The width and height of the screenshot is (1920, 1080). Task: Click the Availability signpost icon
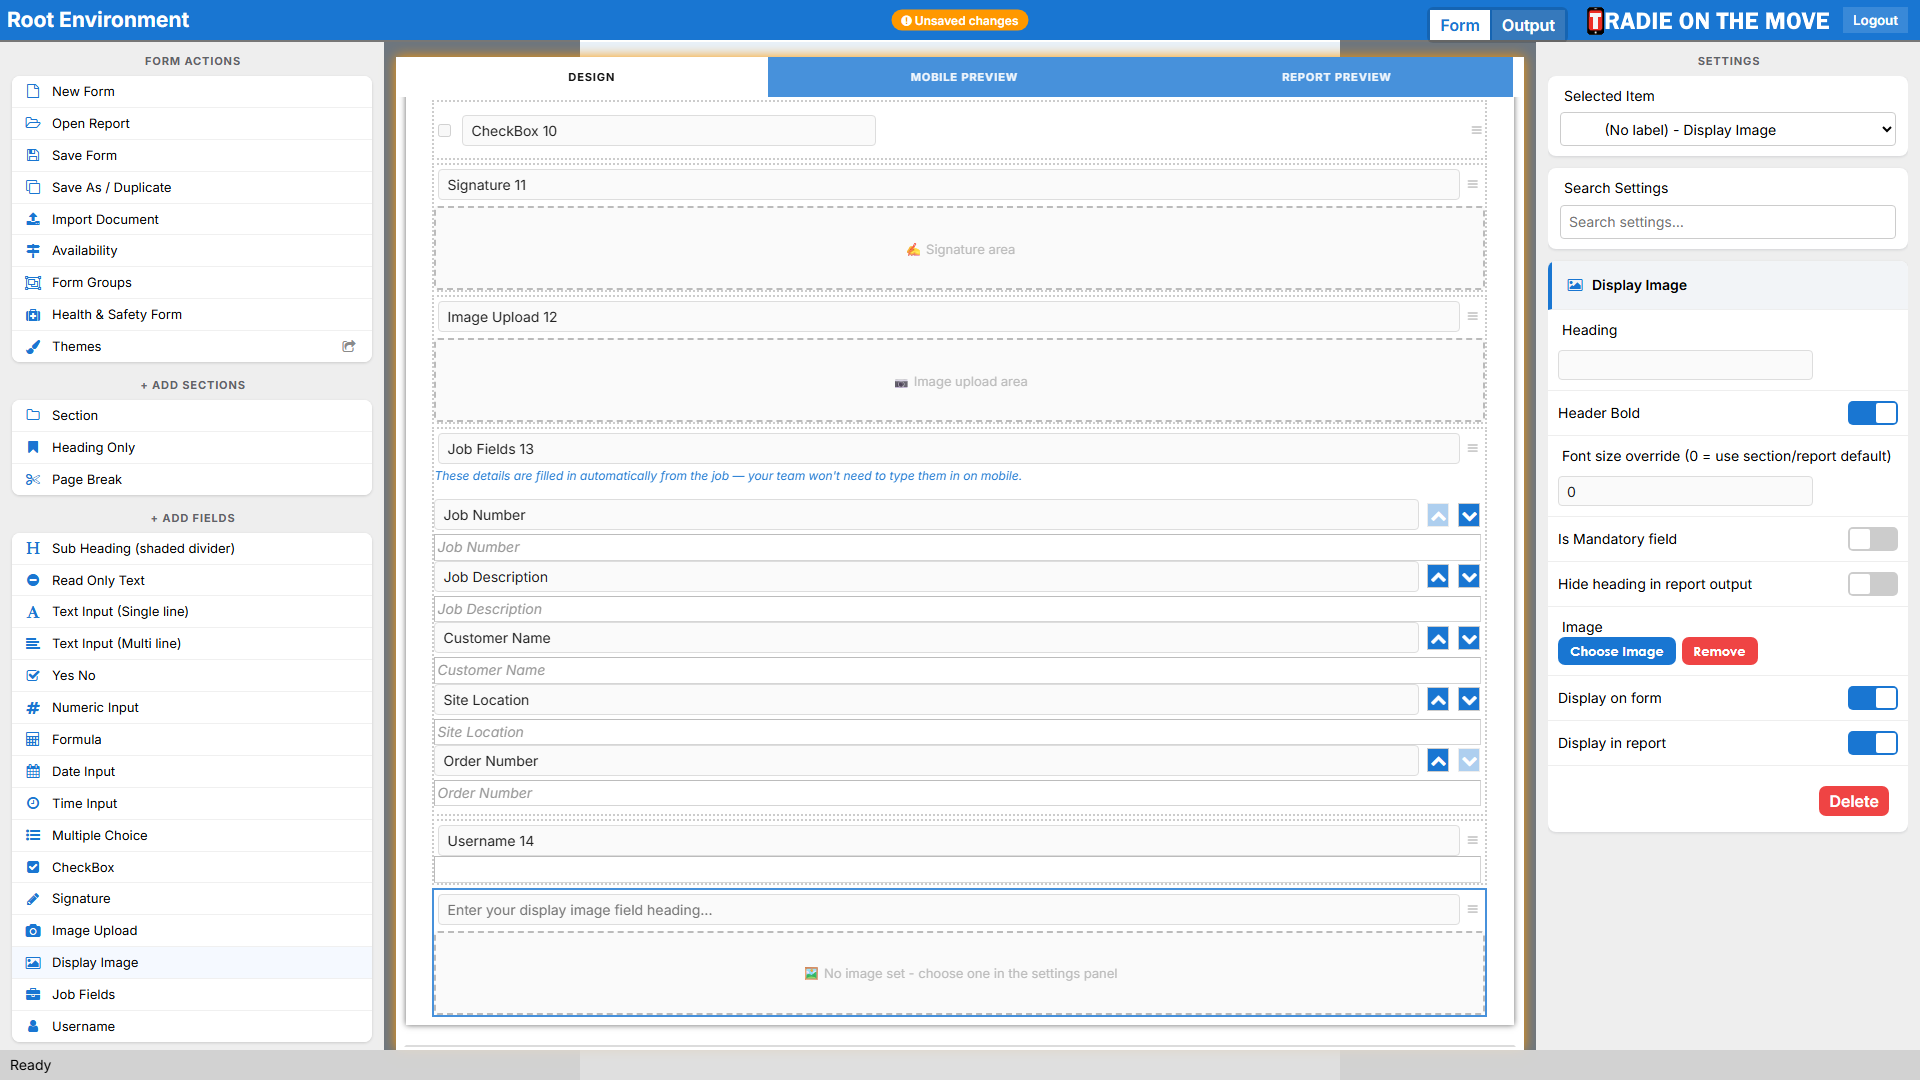click(x=33, y=251)
